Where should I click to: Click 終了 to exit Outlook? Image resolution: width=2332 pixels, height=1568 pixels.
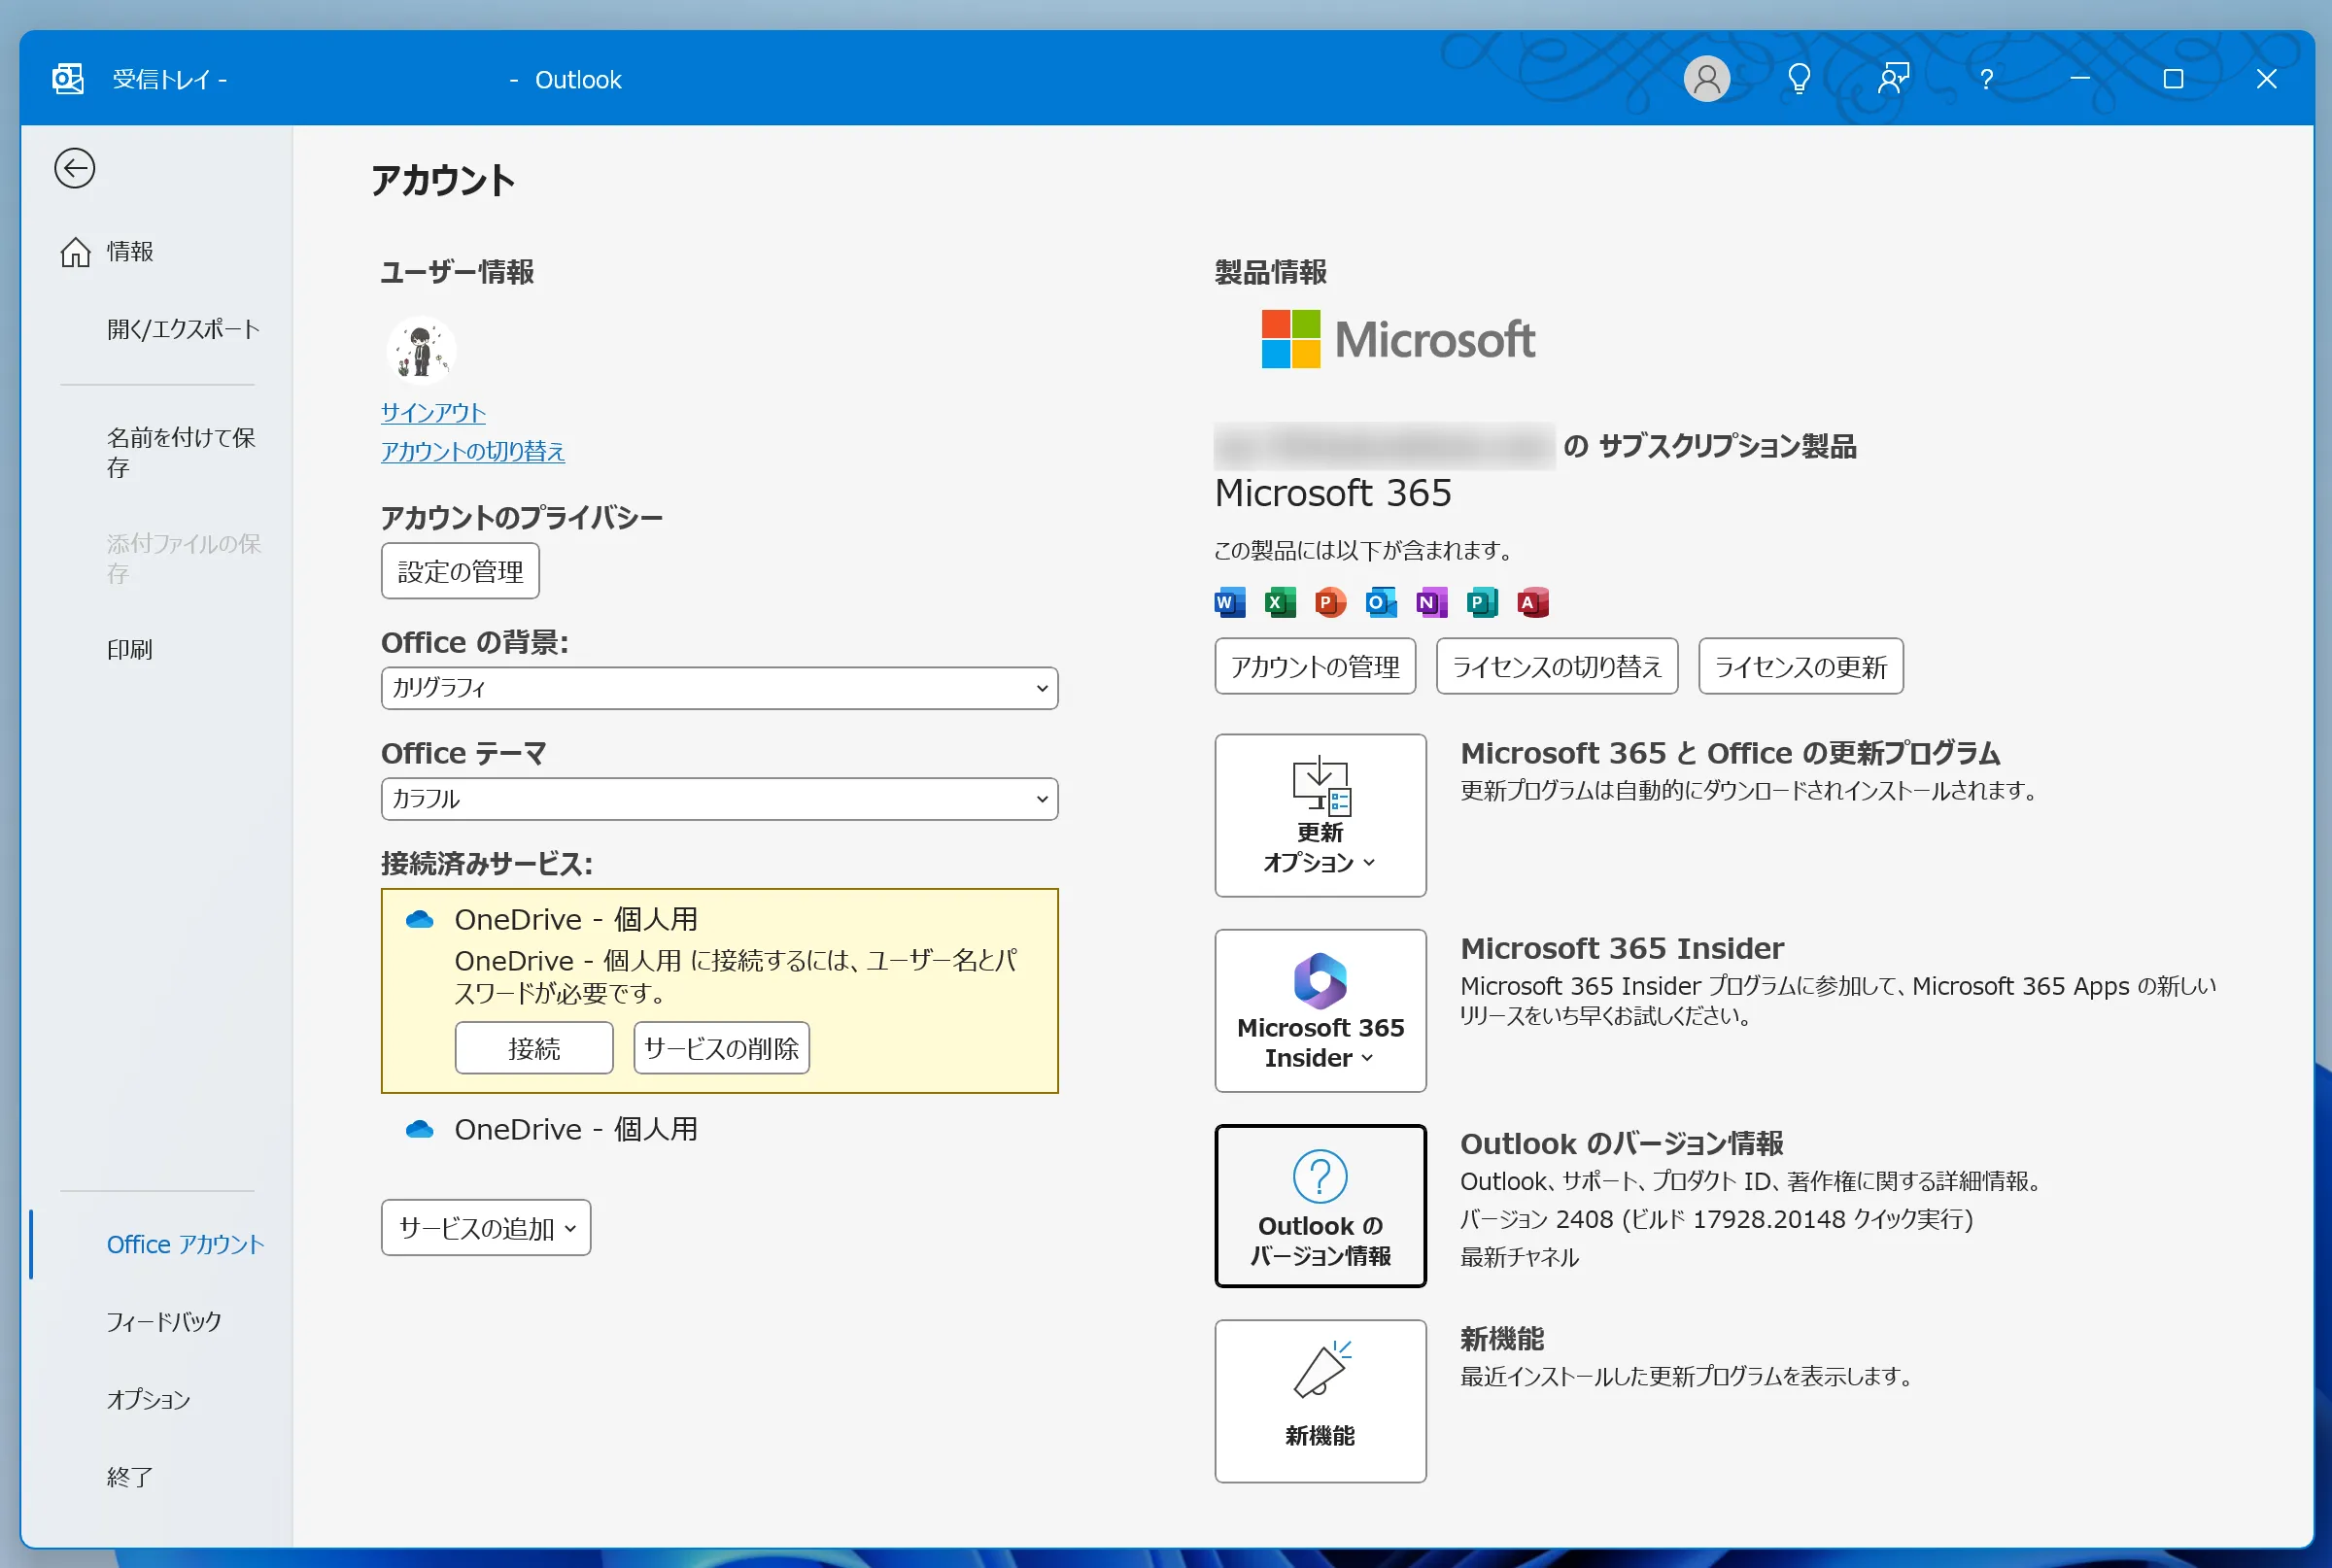coord(156,1477)
